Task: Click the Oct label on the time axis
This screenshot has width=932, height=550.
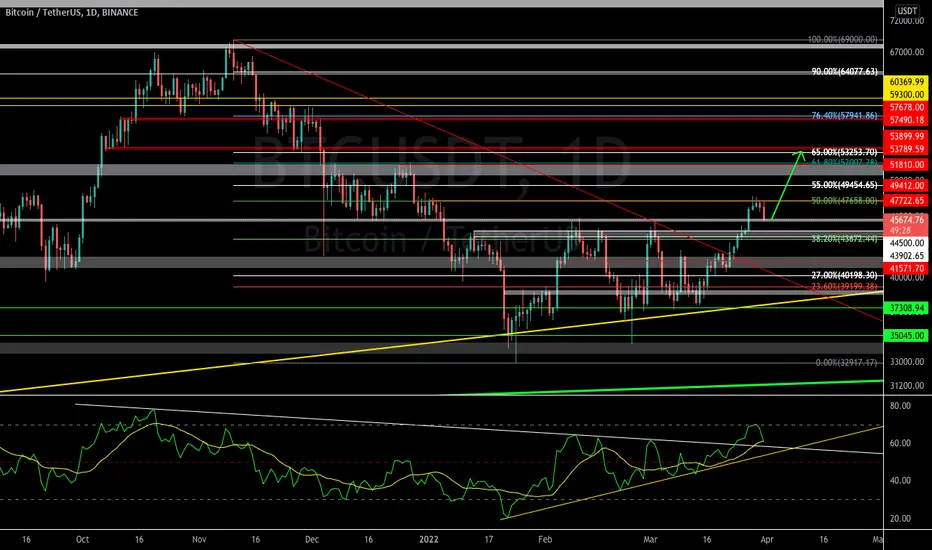Action: (x=83, y=540)
